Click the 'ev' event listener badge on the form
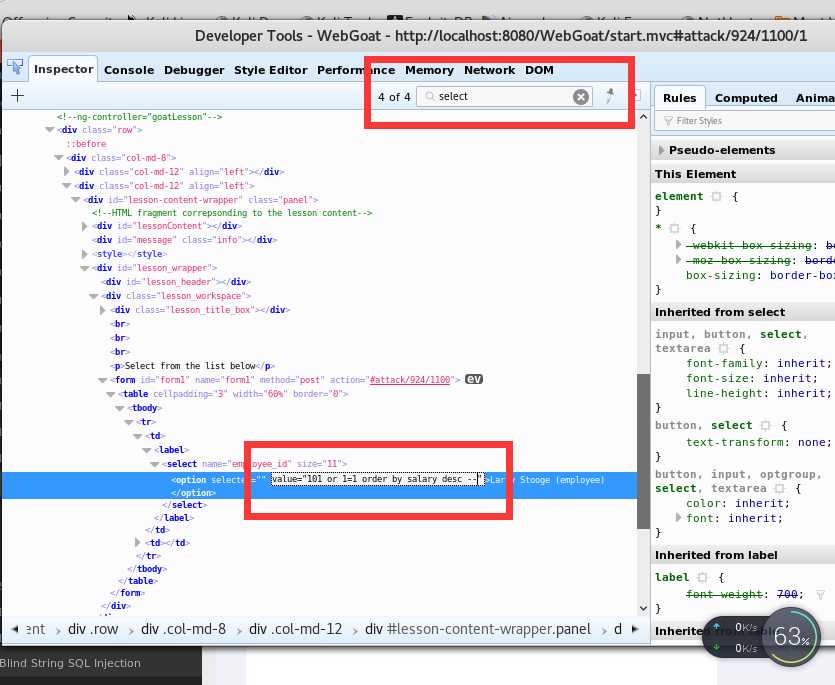This screenshot has height=685, width=835. [x=473, y=379]
